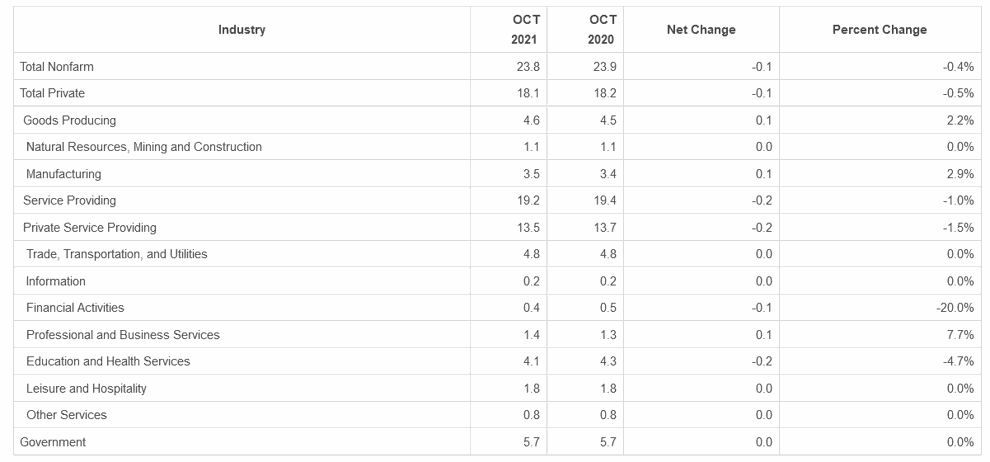
Task: Select Private Service Providing row label
Action: point(90,227)
